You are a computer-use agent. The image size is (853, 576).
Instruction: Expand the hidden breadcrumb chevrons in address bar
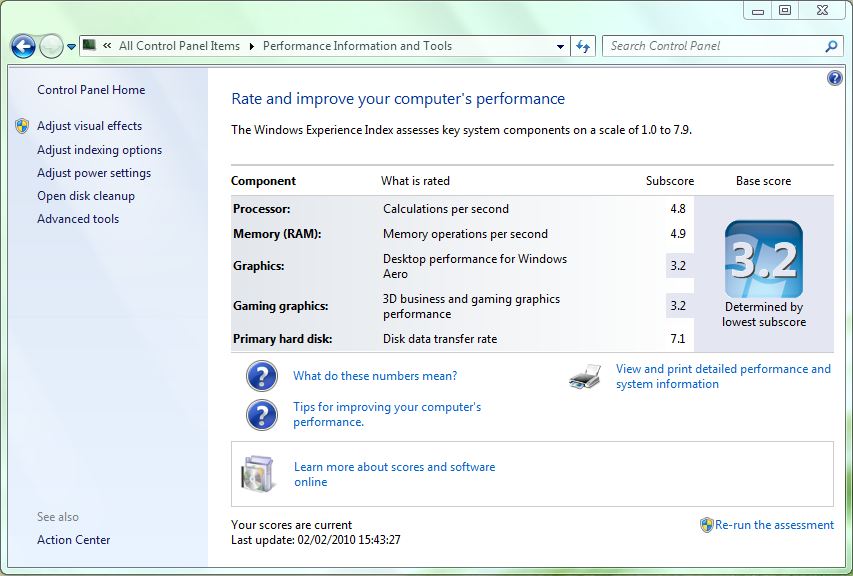click(107, 46)
